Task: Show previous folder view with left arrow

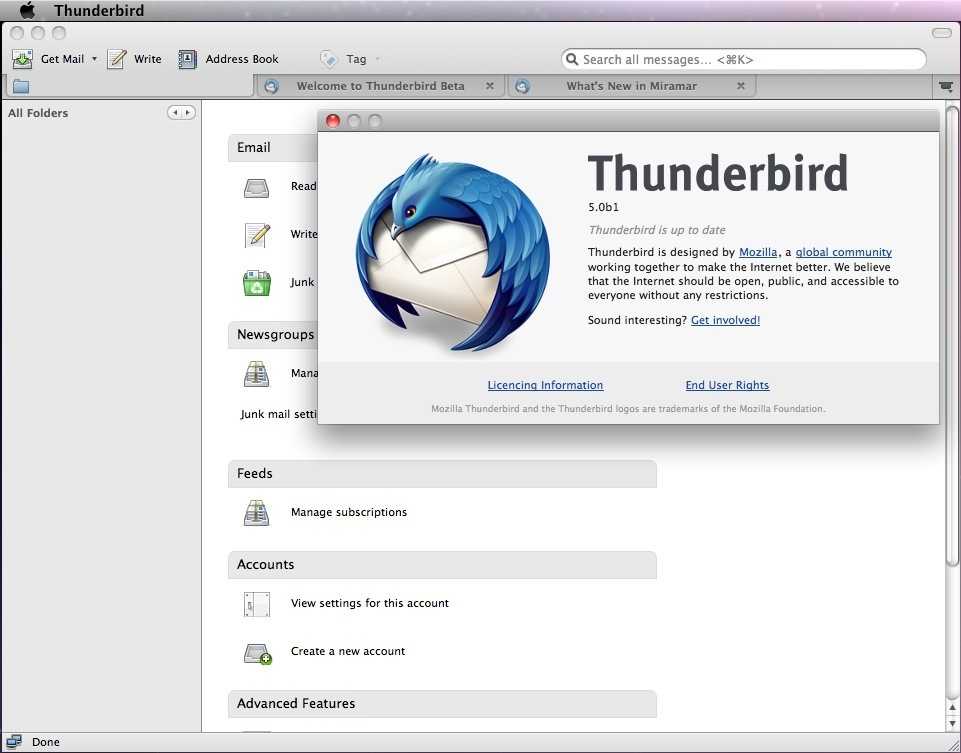Action: click(175, 113)
